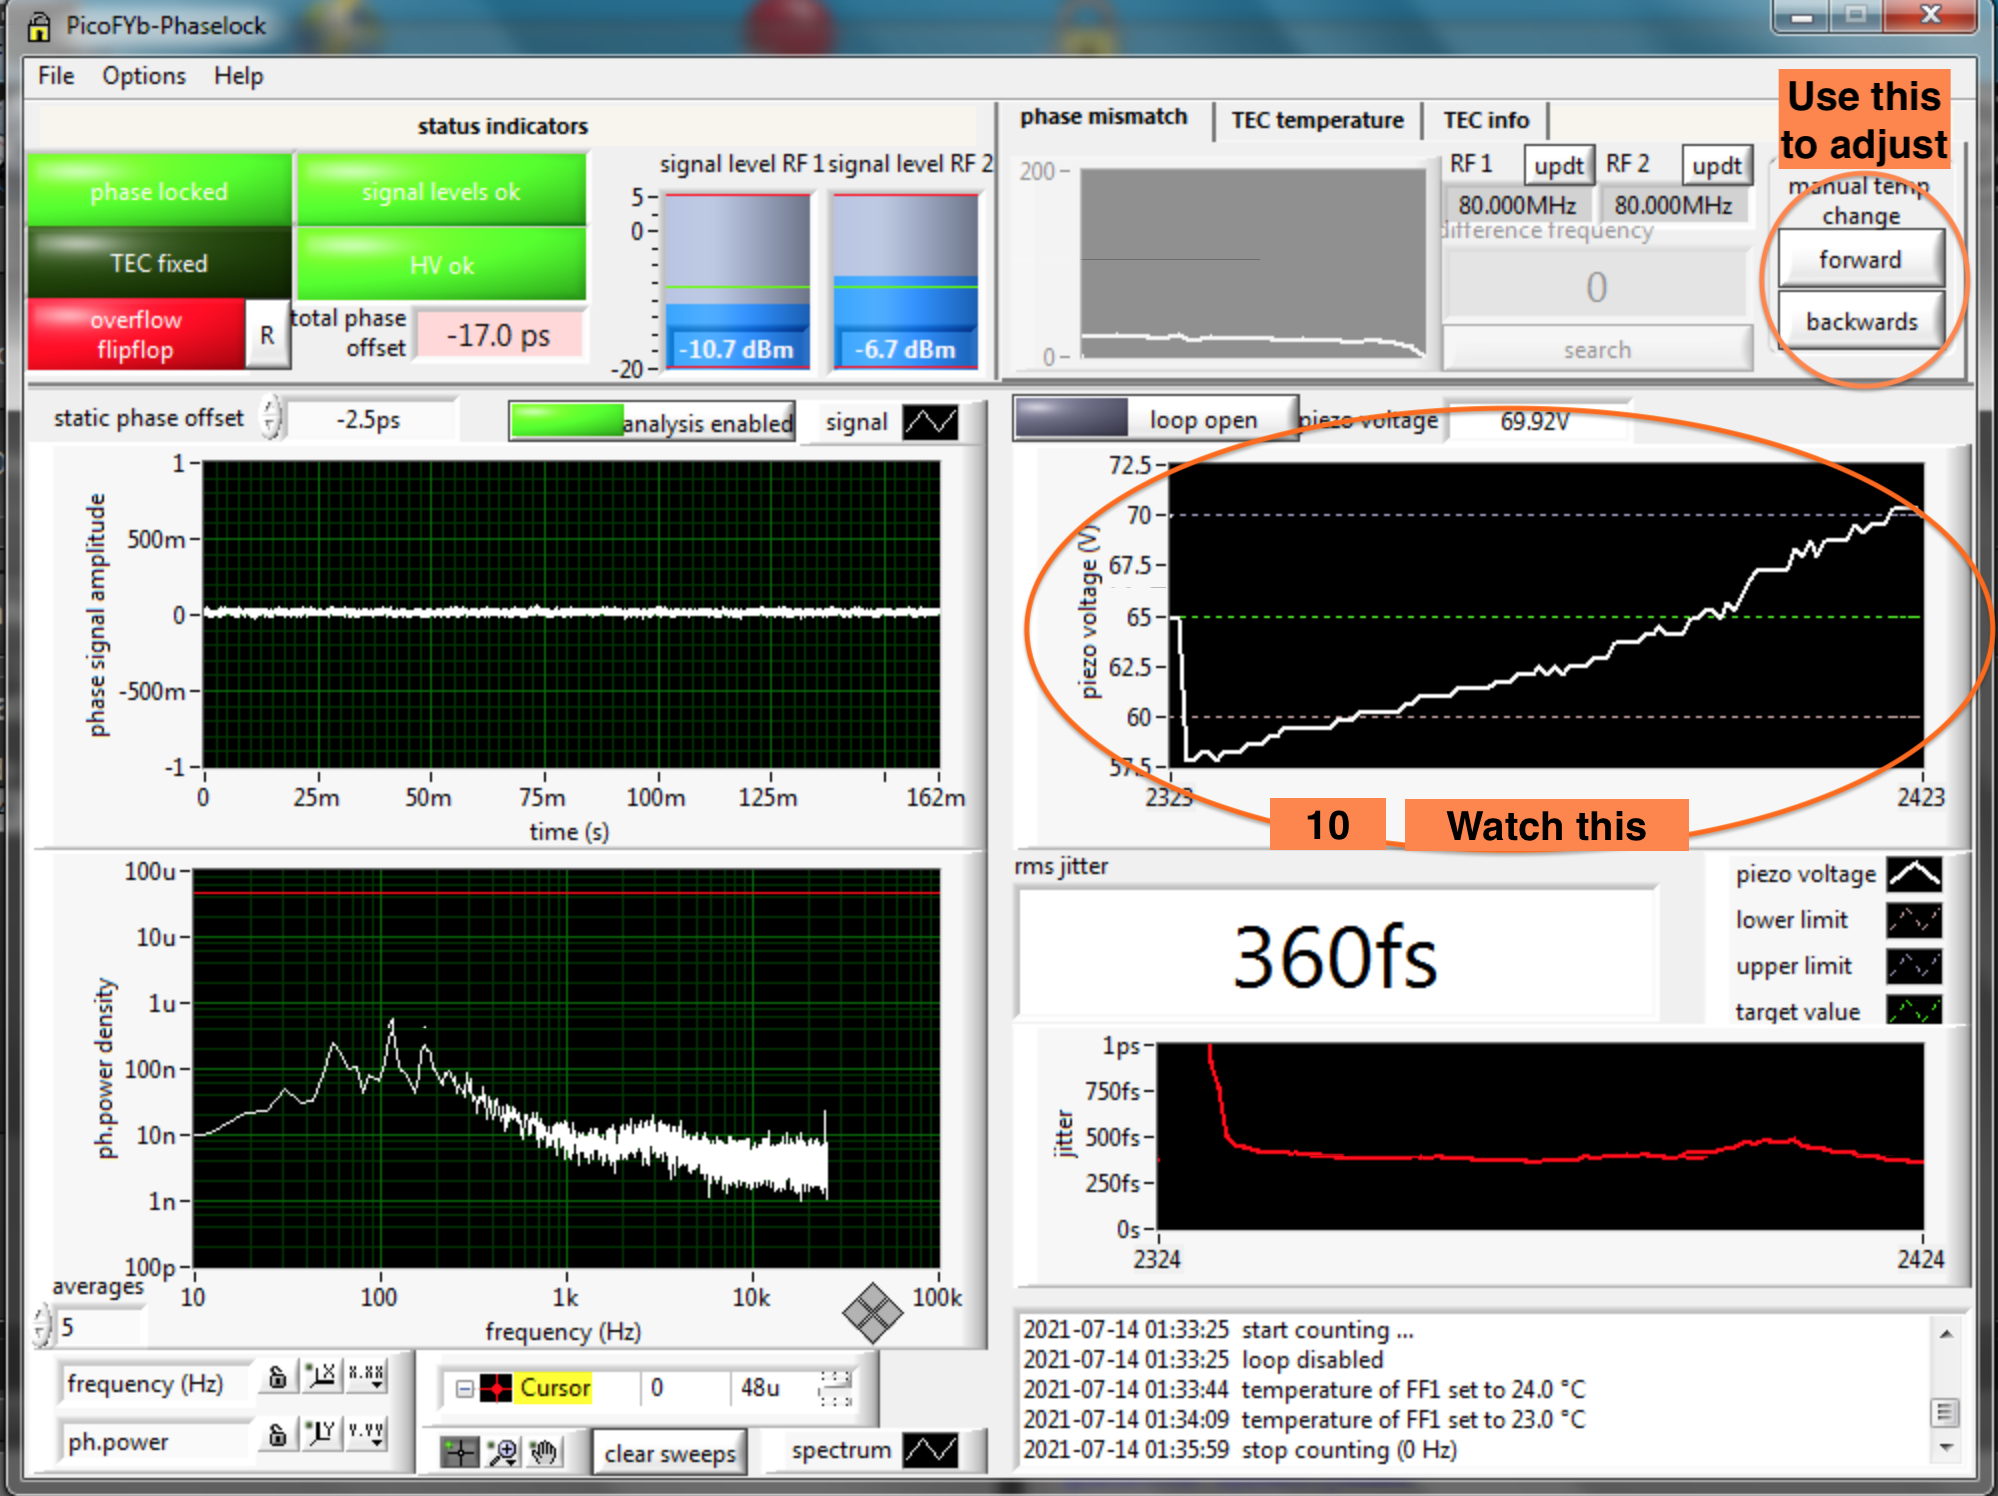Click the signal level RF 2 bar
The image size is (1998, 1496).
click(905, 281)
